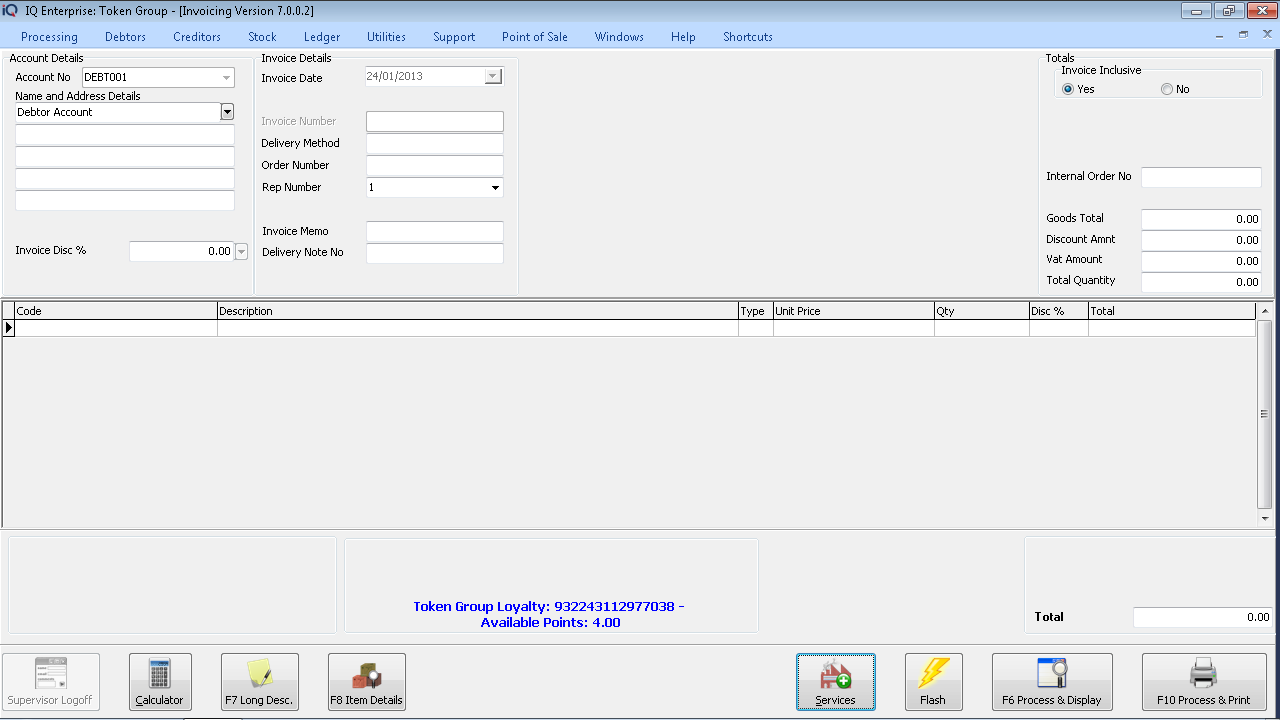Select Yes for Invoice Inclusive
1280x720 pixels.
tap(1068, 89)
